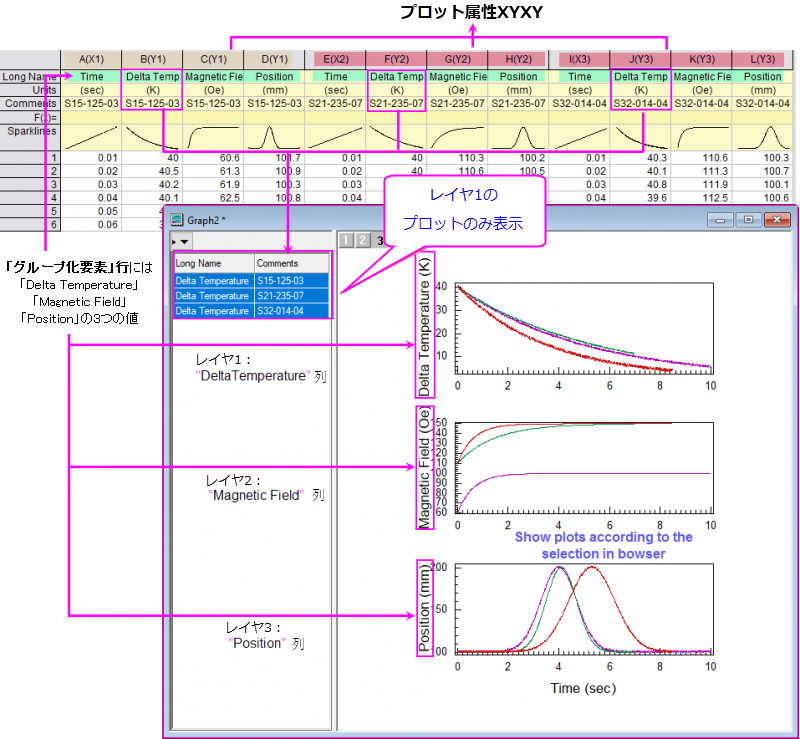Click cell value 112.5 in column K
This screenshot has height=739, width=800.
(702, 198)
